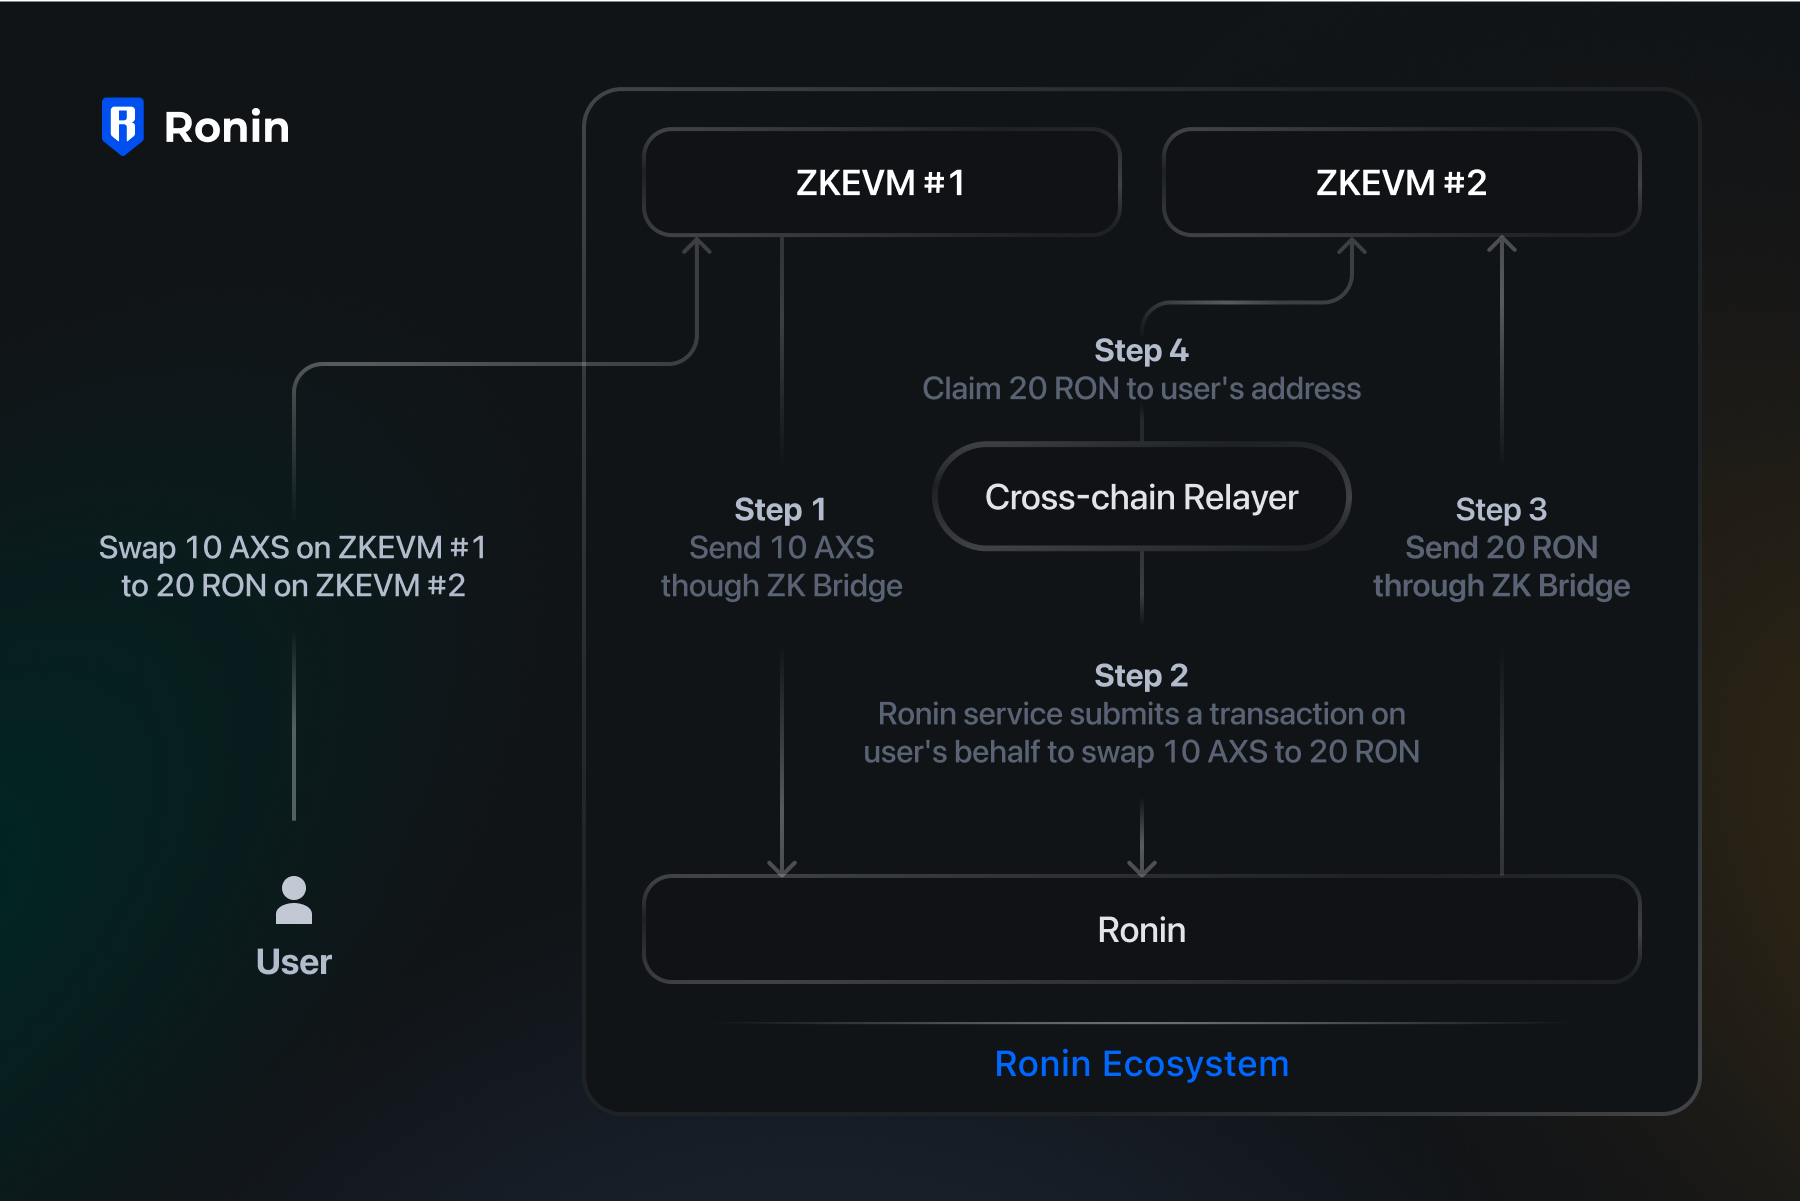Select the ZKEVM #1 tab label

[x=881, y=183]
